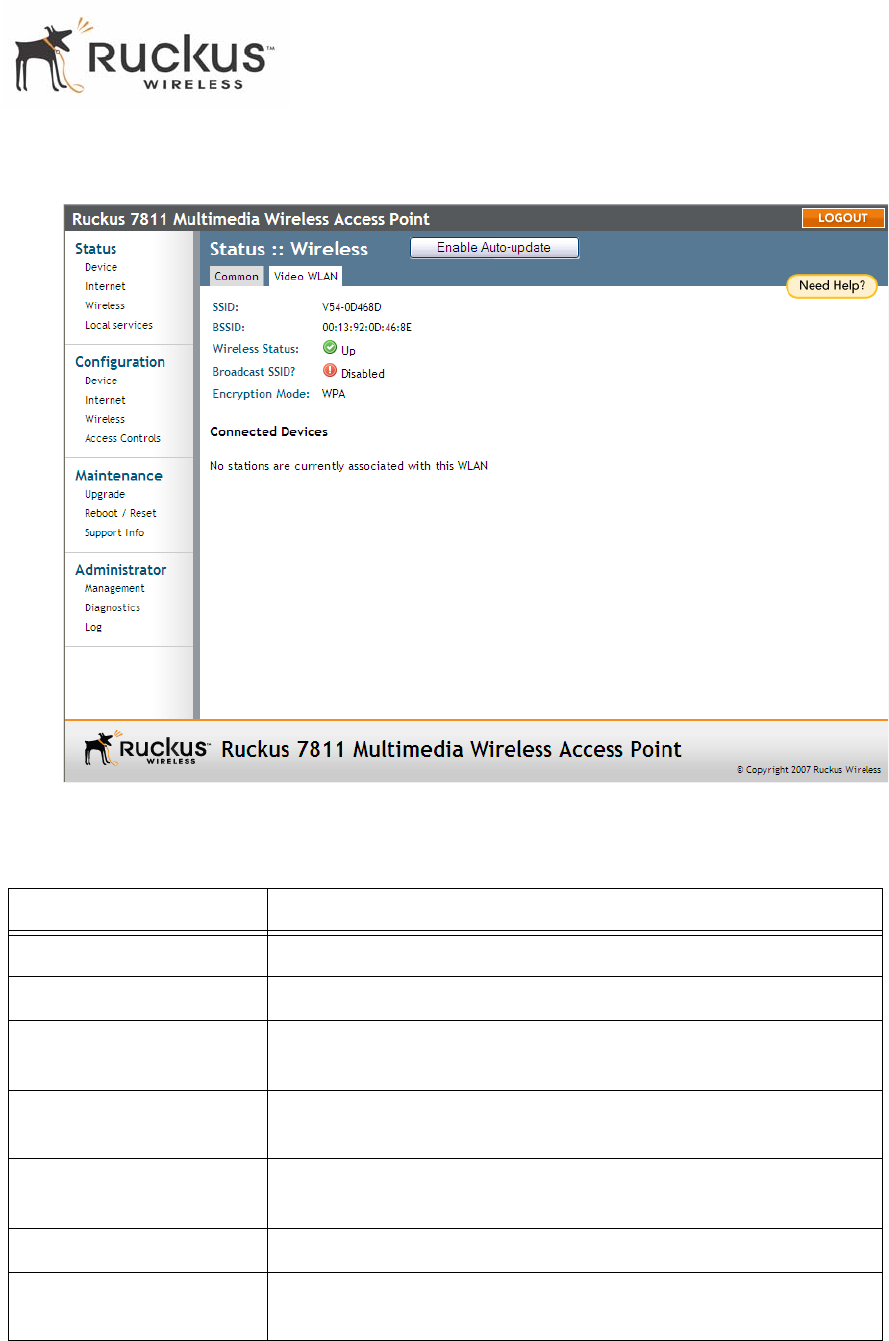This screenshot has height=1341, width=889.
Task: Open Local services status page
Action: (x=119, y=325)
